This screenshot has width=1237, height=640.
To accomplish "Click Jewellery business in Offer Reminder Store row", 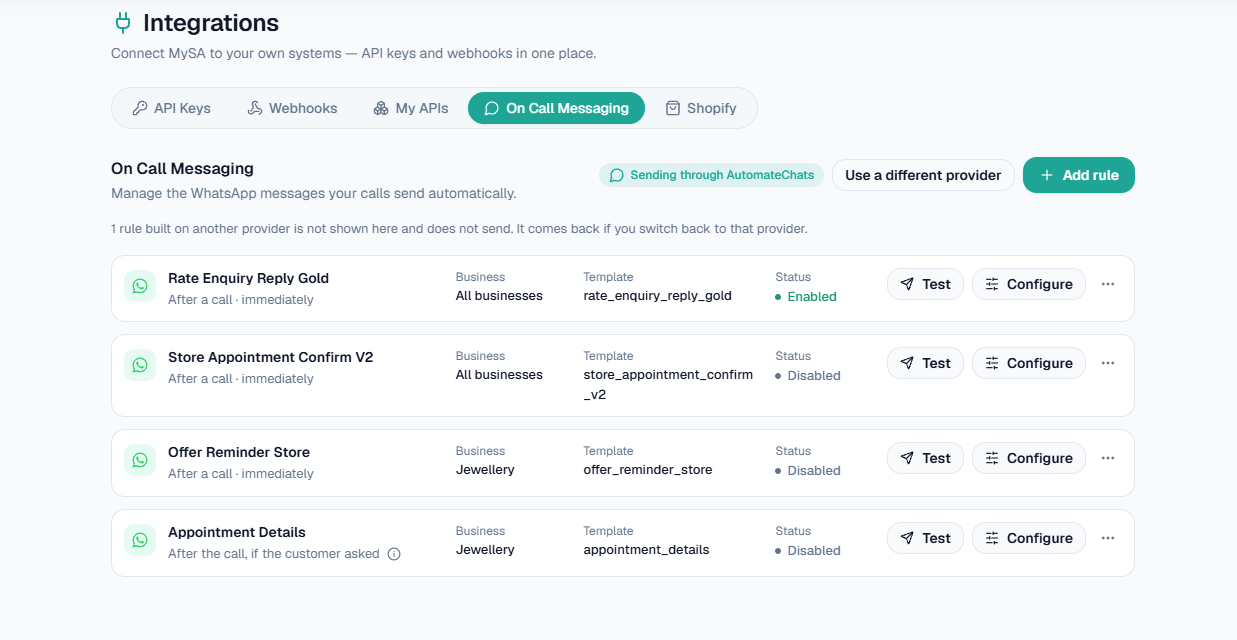I will pos(485,470).
